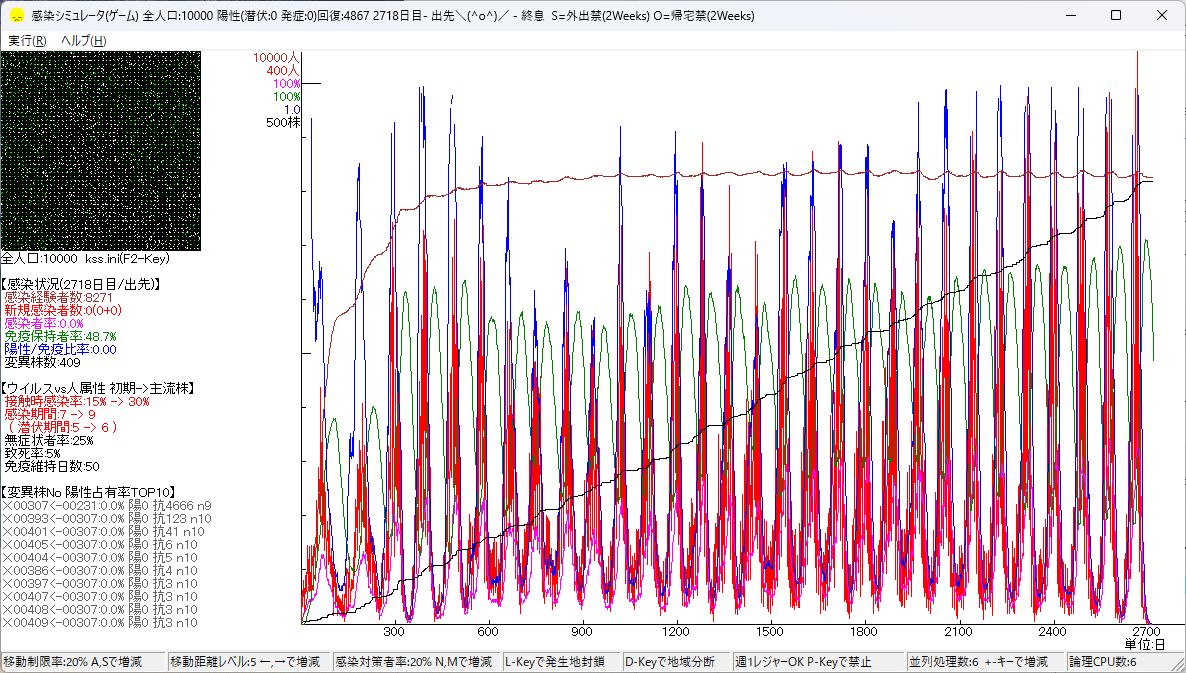Click the 300 day marker on the x-axis

pos(394,632)
